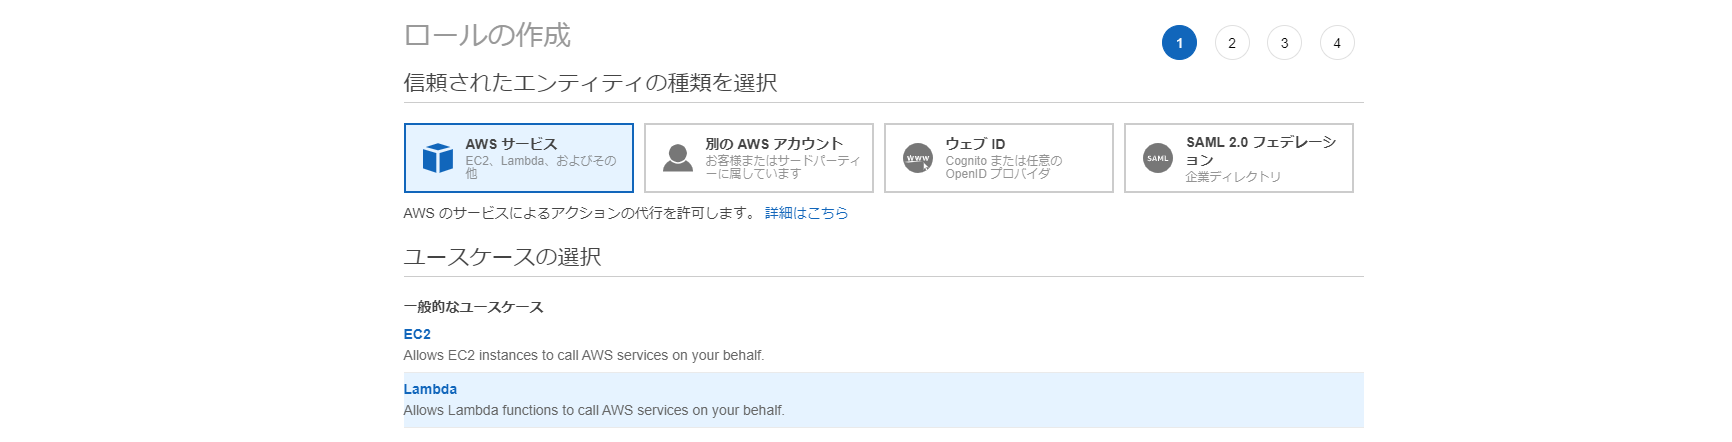
Task: Navigate to step 4 of role creation
Action: pos(1337,43)
